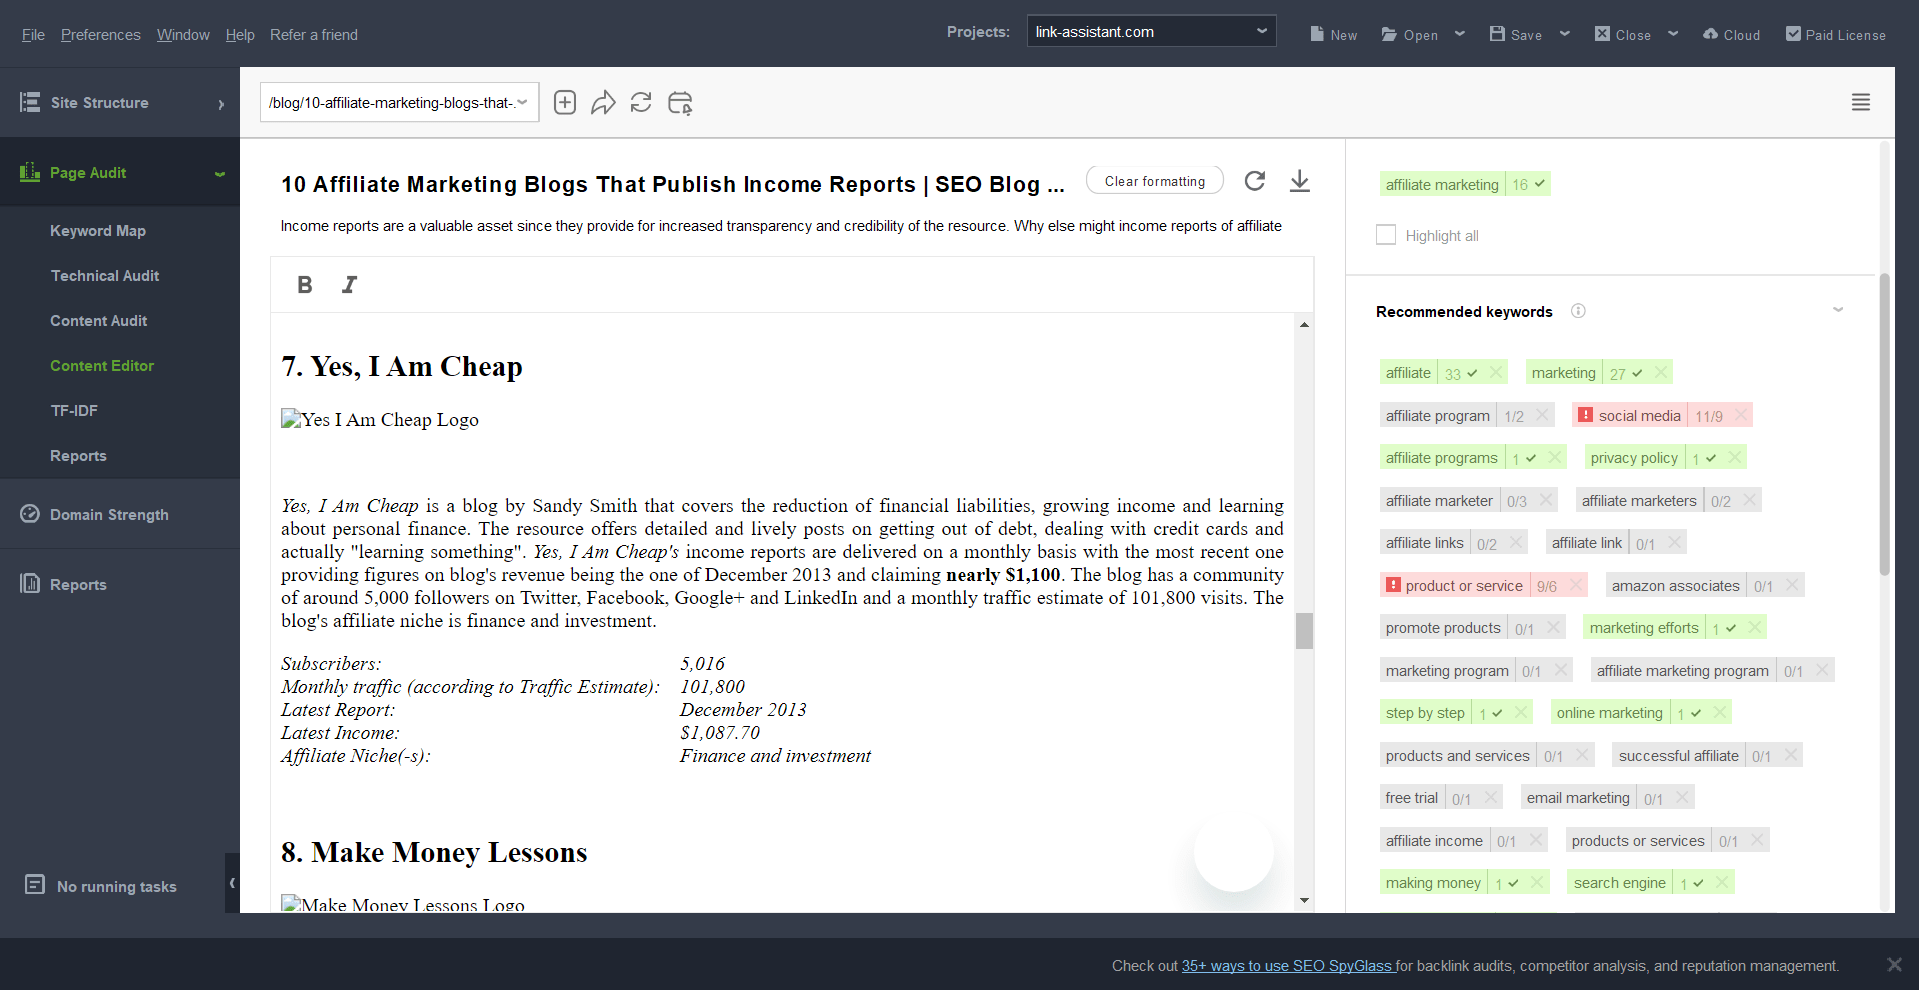Image resolution: width=1920 pixels, height=991 pixels.
Task: Remove the 'step by step' keyword with its X
Action: (x=1521, y=713)
